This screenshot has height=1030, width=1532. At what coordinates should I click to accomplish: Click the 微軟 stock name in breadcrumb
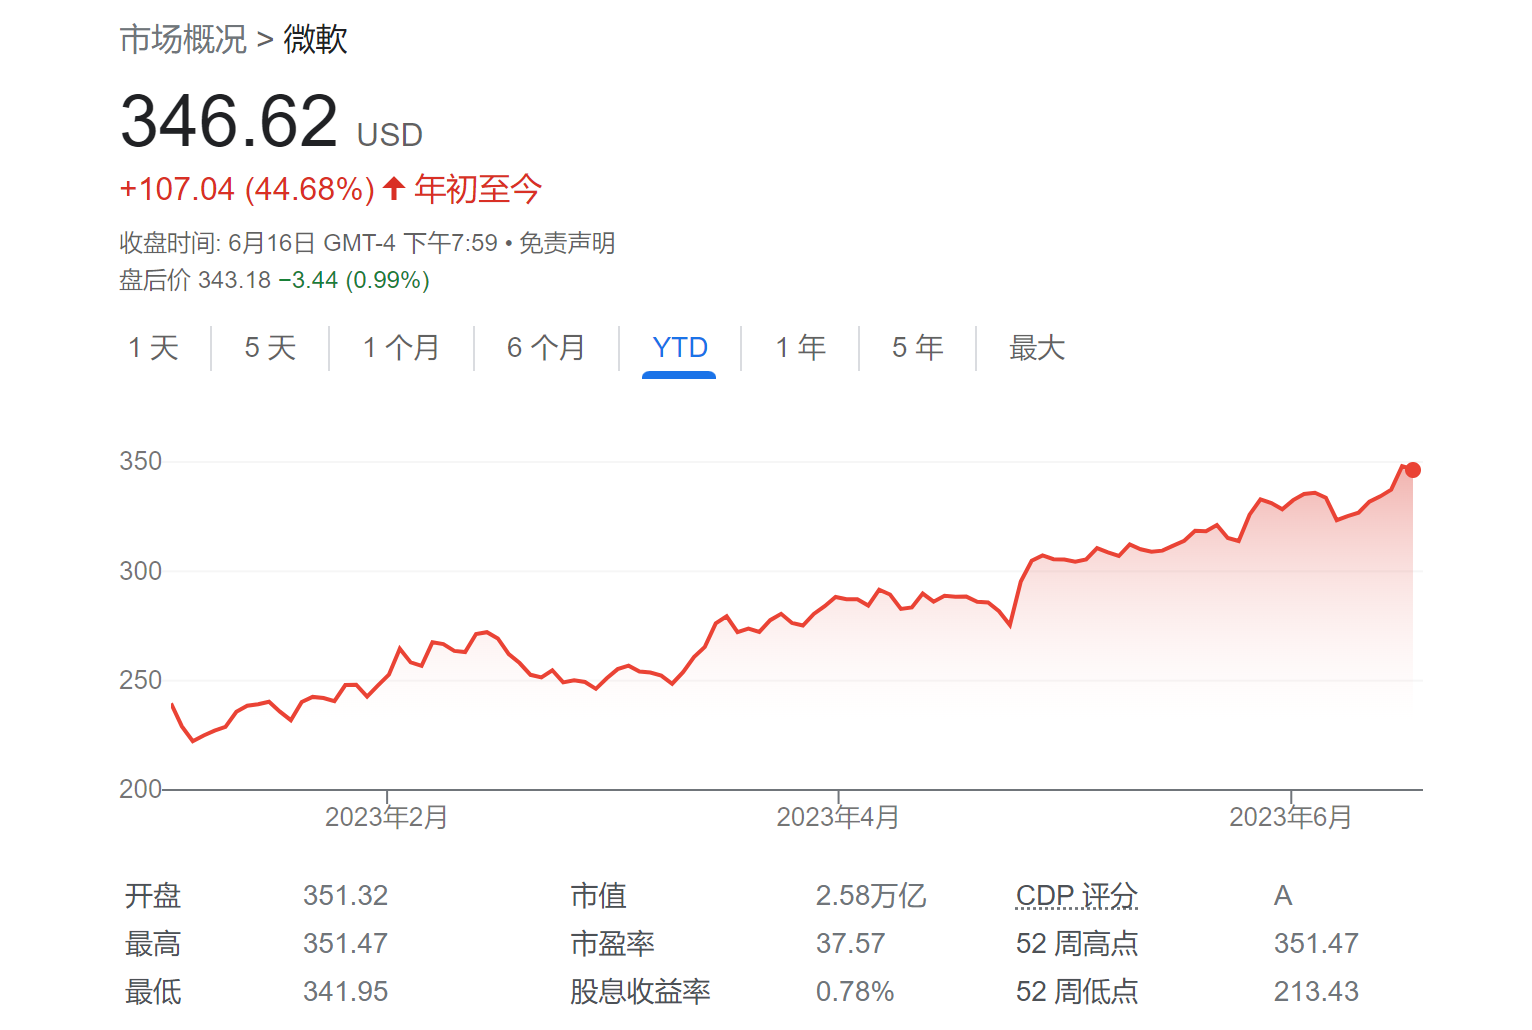click(x=315, y=40)
